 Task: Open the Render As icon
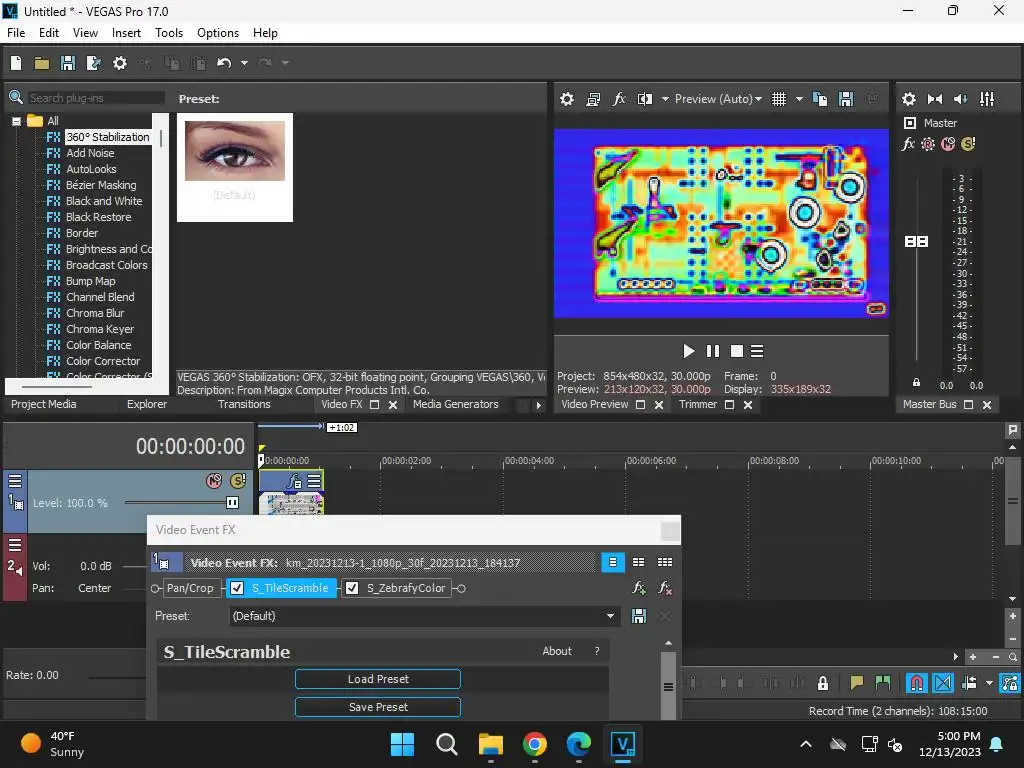(94, 63)
